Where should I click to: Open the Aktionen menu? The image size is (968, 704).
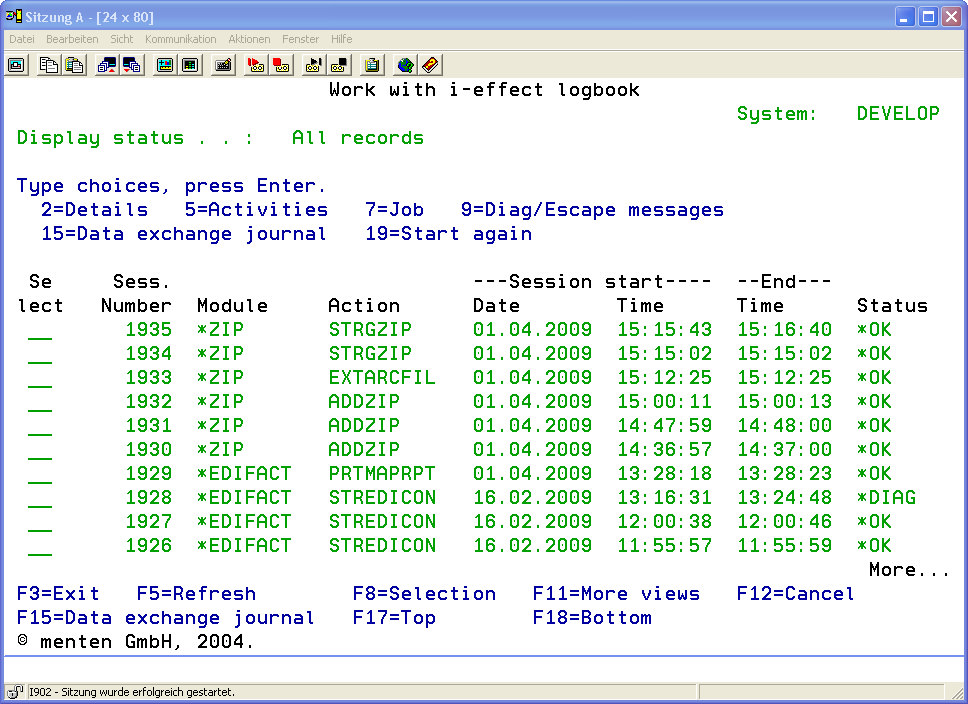point(249,39)
